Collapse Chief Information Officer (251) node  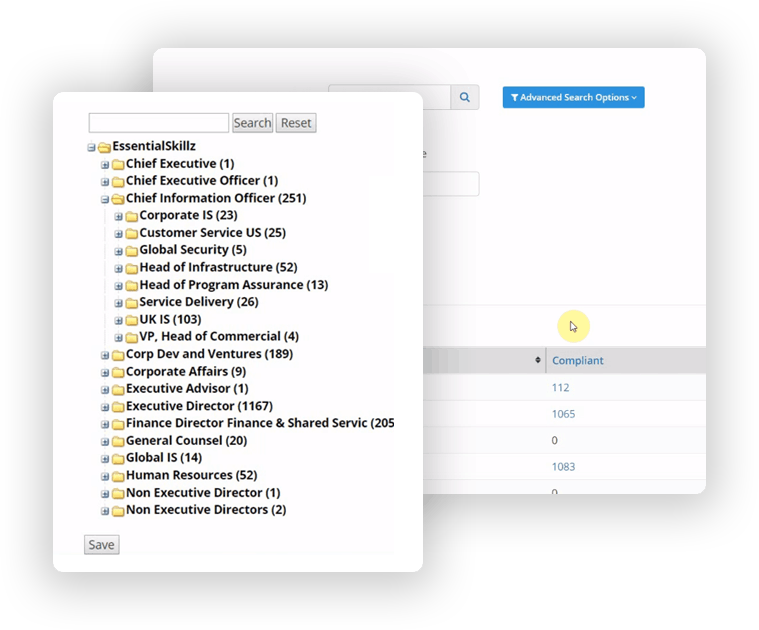(x=105, y=199)
